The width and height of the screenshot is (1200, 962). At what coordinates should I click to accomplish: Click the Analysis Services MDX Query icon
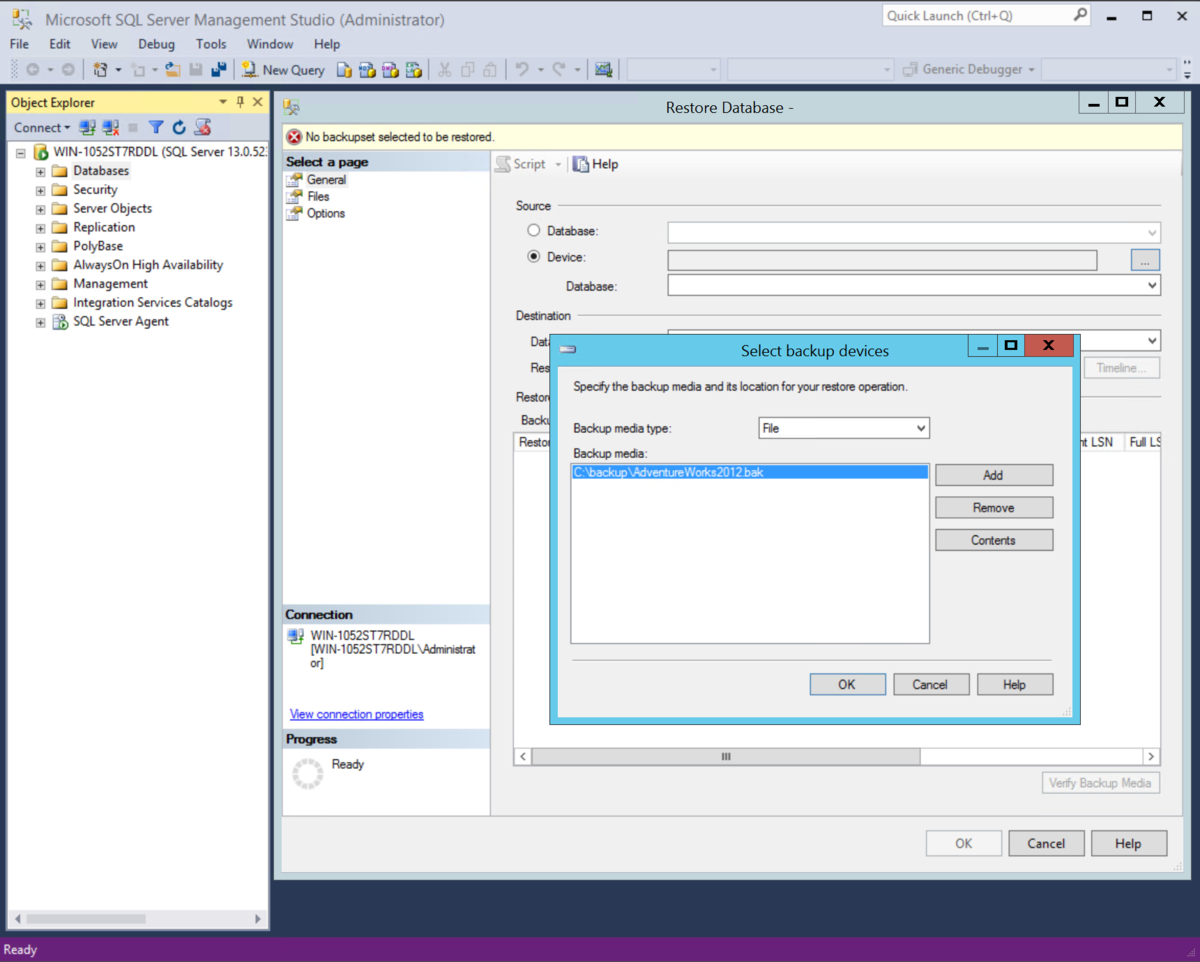pos(367,70)
